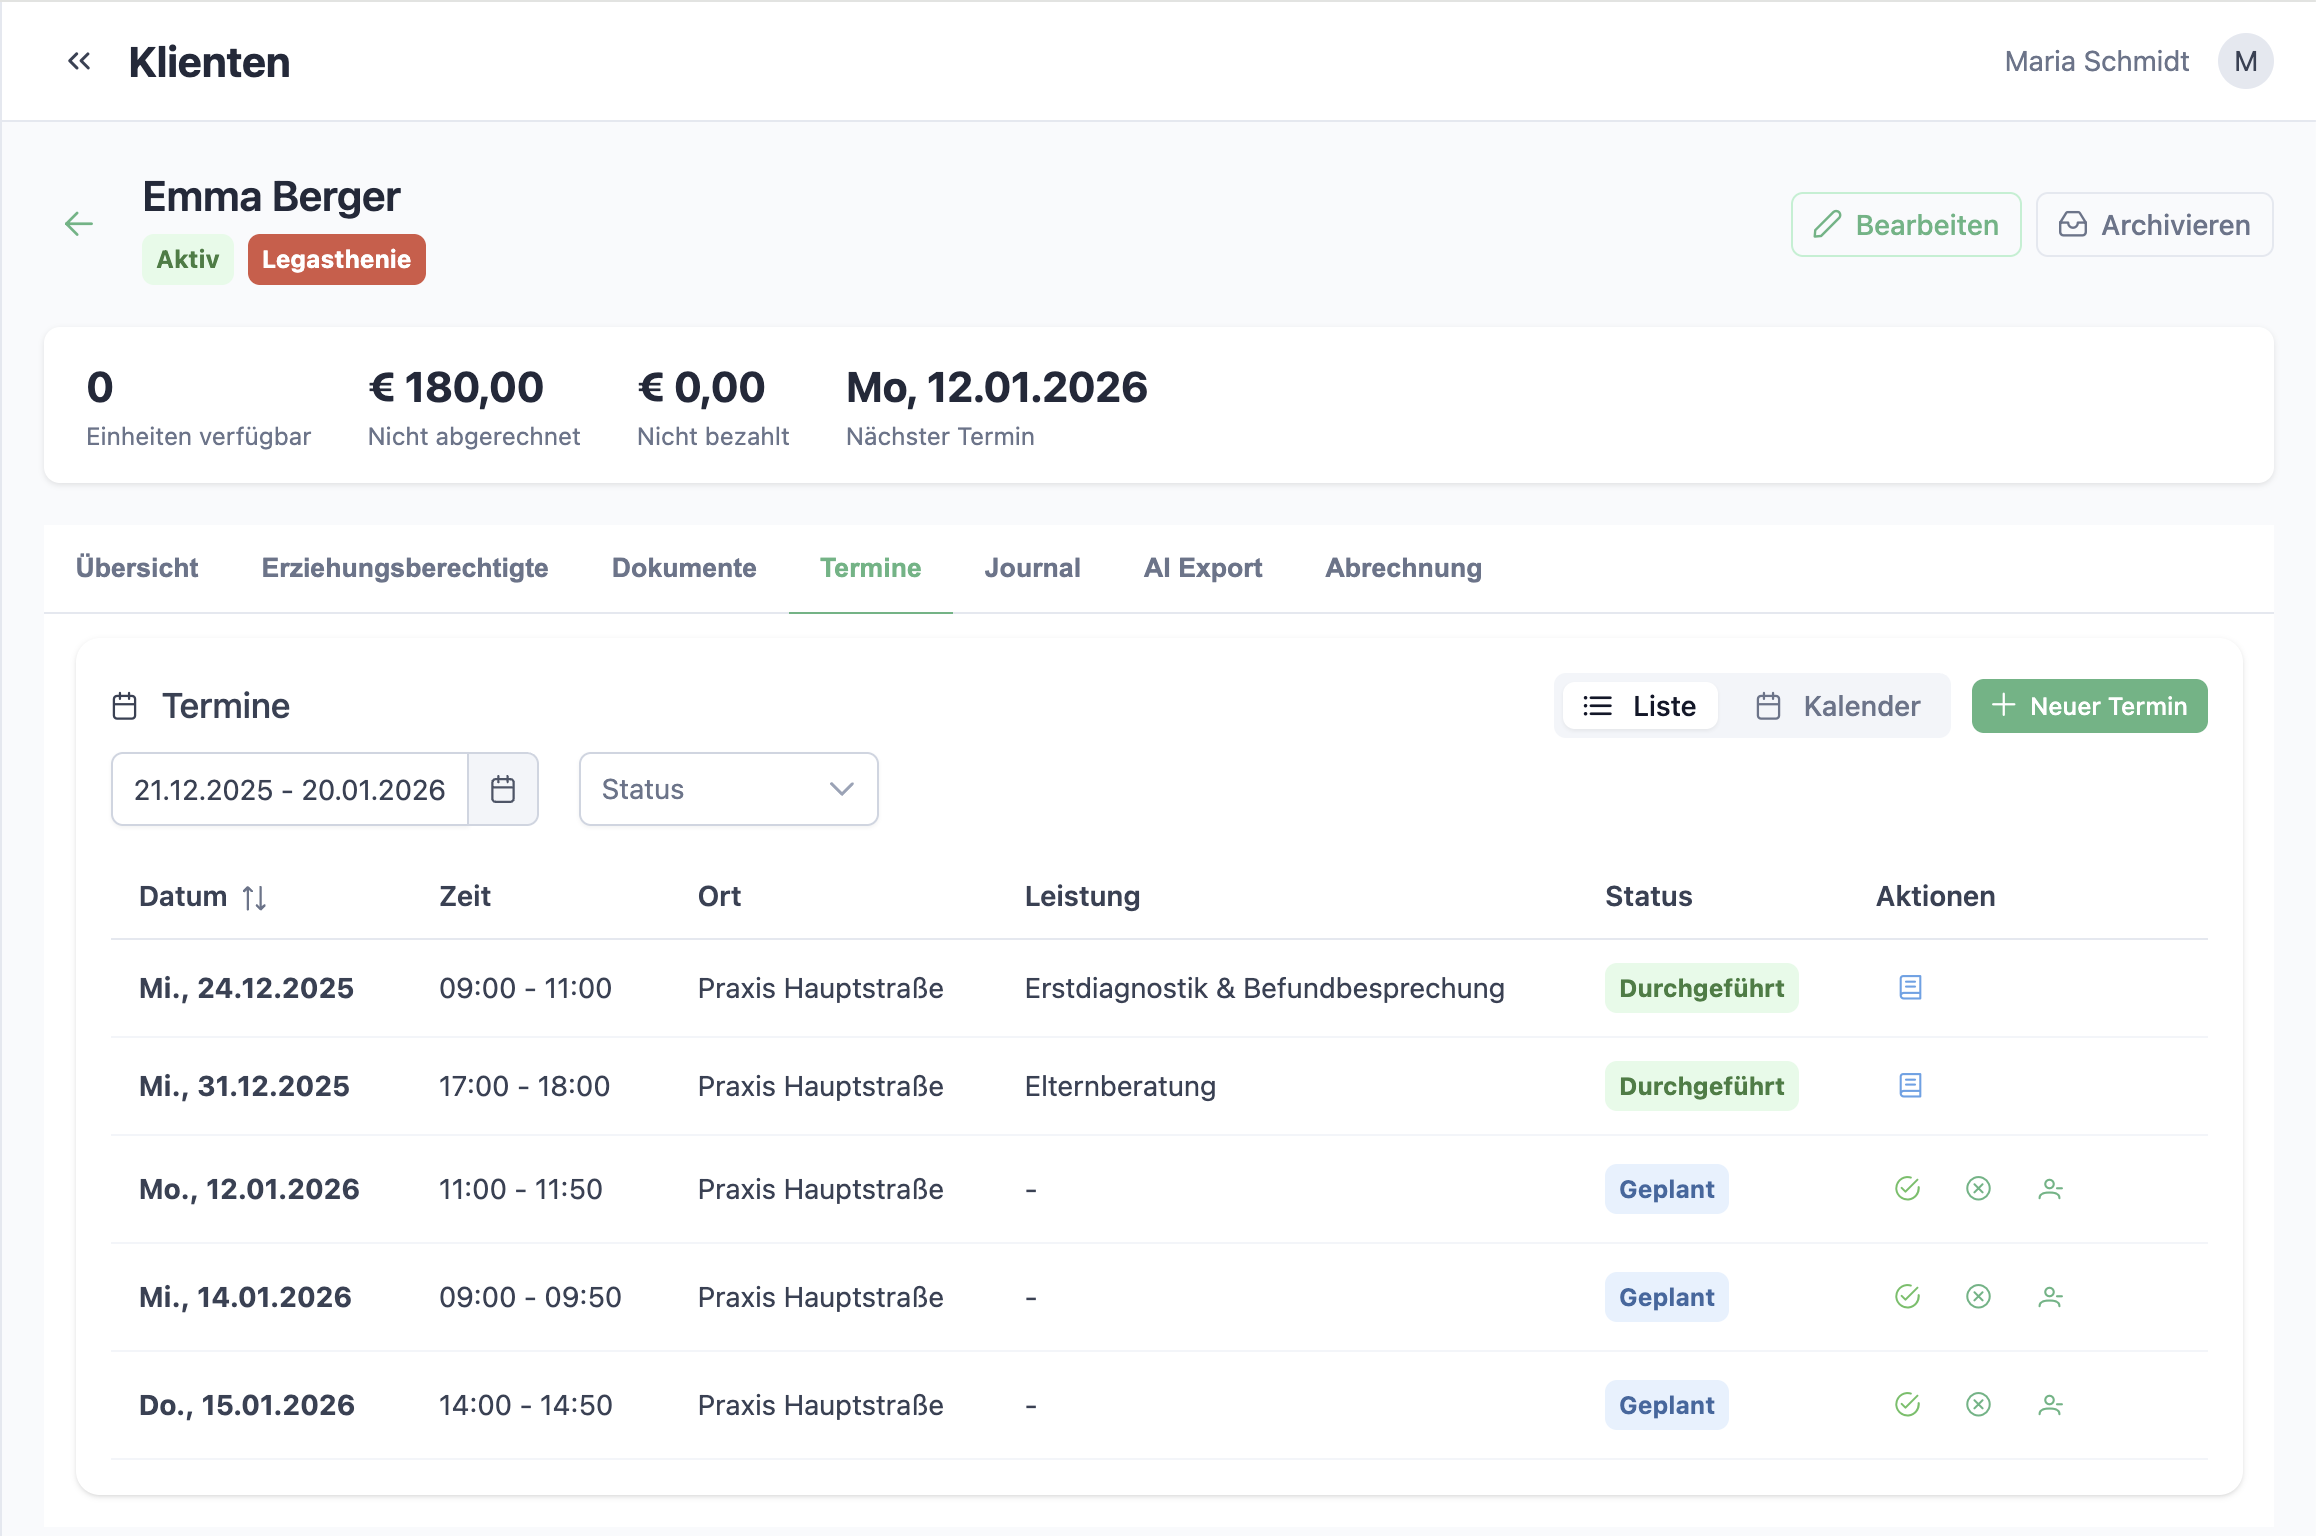Mark 15.01.2026 appointment as completed
Image resolution: width=2316 pixels, height=1536 pixels.
coord(1907,1405)
